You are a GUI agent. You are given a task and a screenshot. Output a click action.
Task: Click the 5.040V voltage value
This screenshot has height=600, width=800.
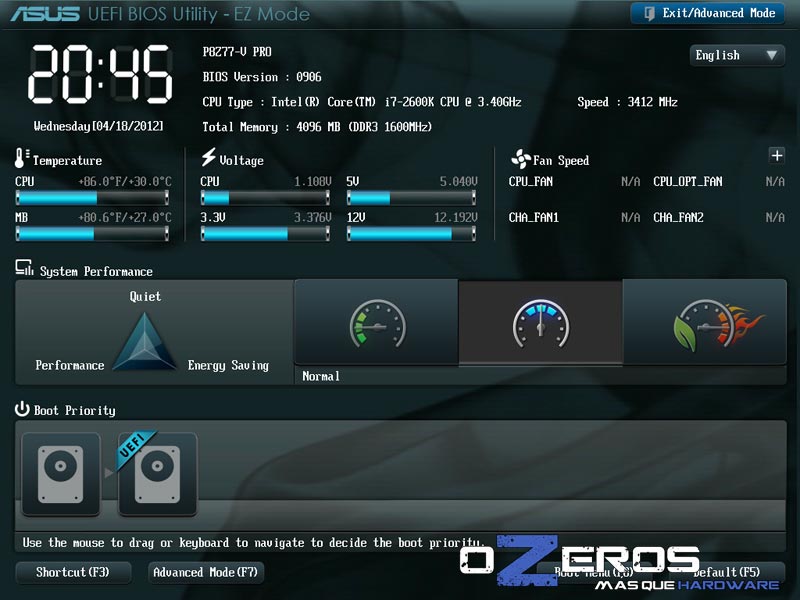tap(459, 182)
